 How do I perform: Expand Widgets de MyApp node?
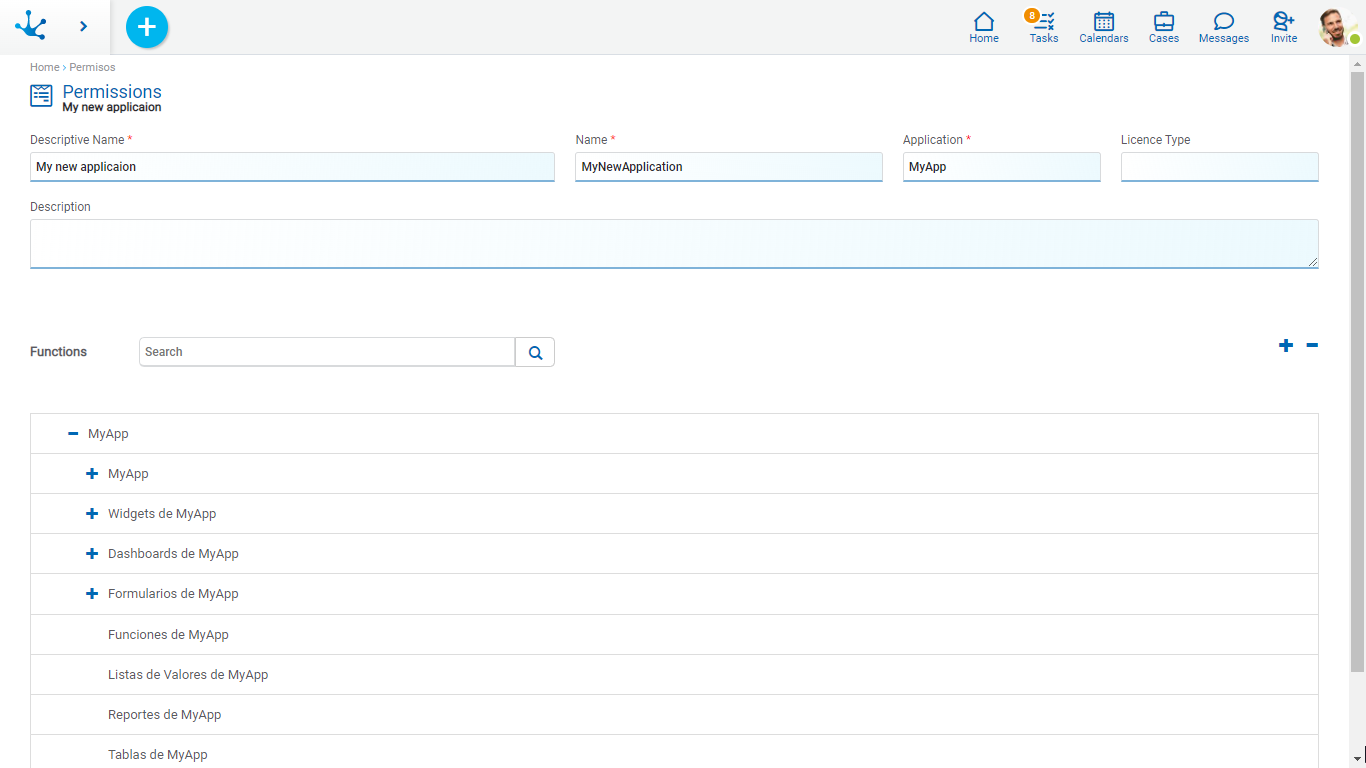(x=92, y=514)
